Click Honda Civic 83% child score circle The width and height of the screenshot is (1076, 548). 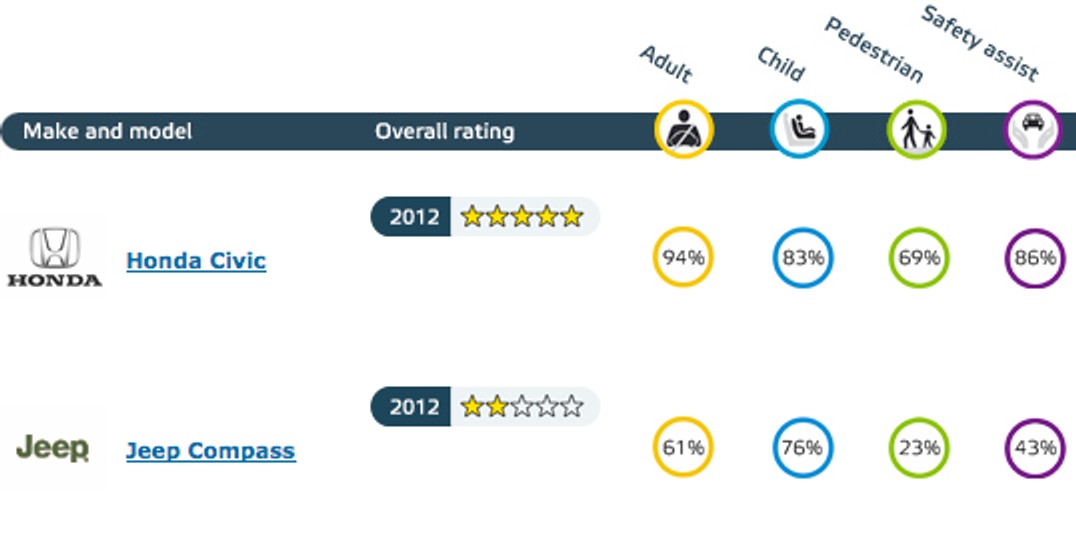803,257
